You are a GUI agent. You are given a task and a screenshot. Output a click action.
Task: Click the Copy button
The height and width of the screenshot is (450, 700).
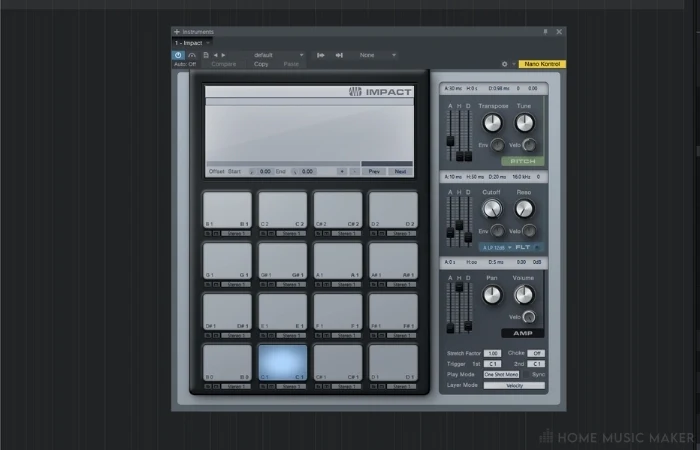pos(261,64)
